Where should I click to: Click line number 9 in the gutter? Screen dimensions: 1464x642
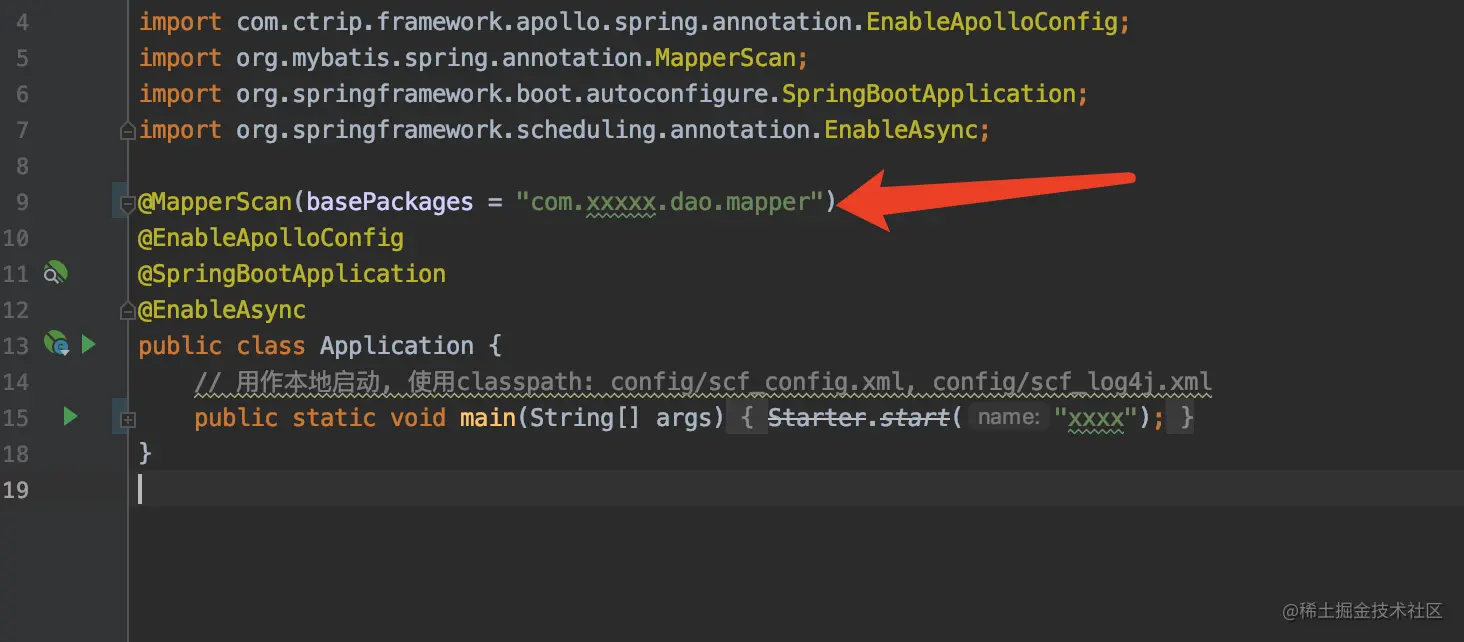21,202
